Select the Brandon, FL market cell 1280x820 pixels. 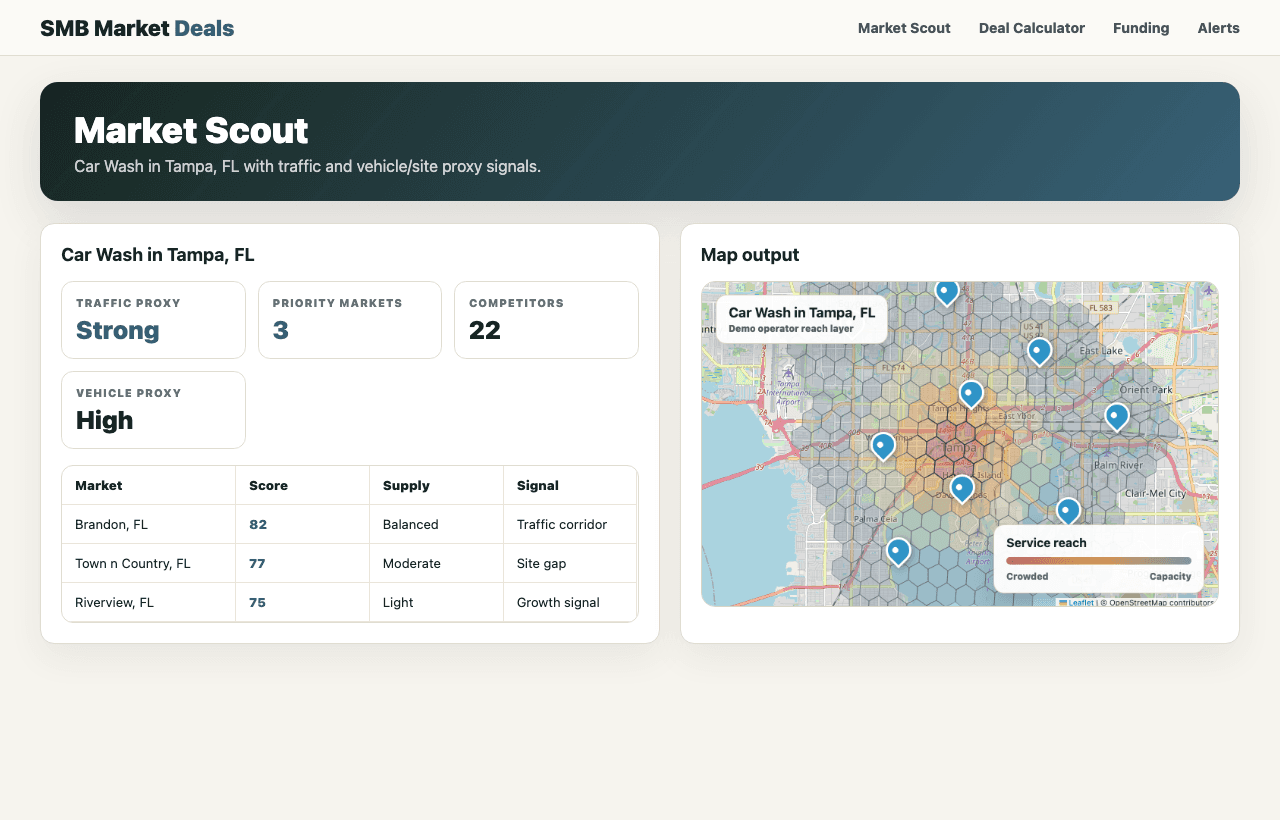(149, 524)
